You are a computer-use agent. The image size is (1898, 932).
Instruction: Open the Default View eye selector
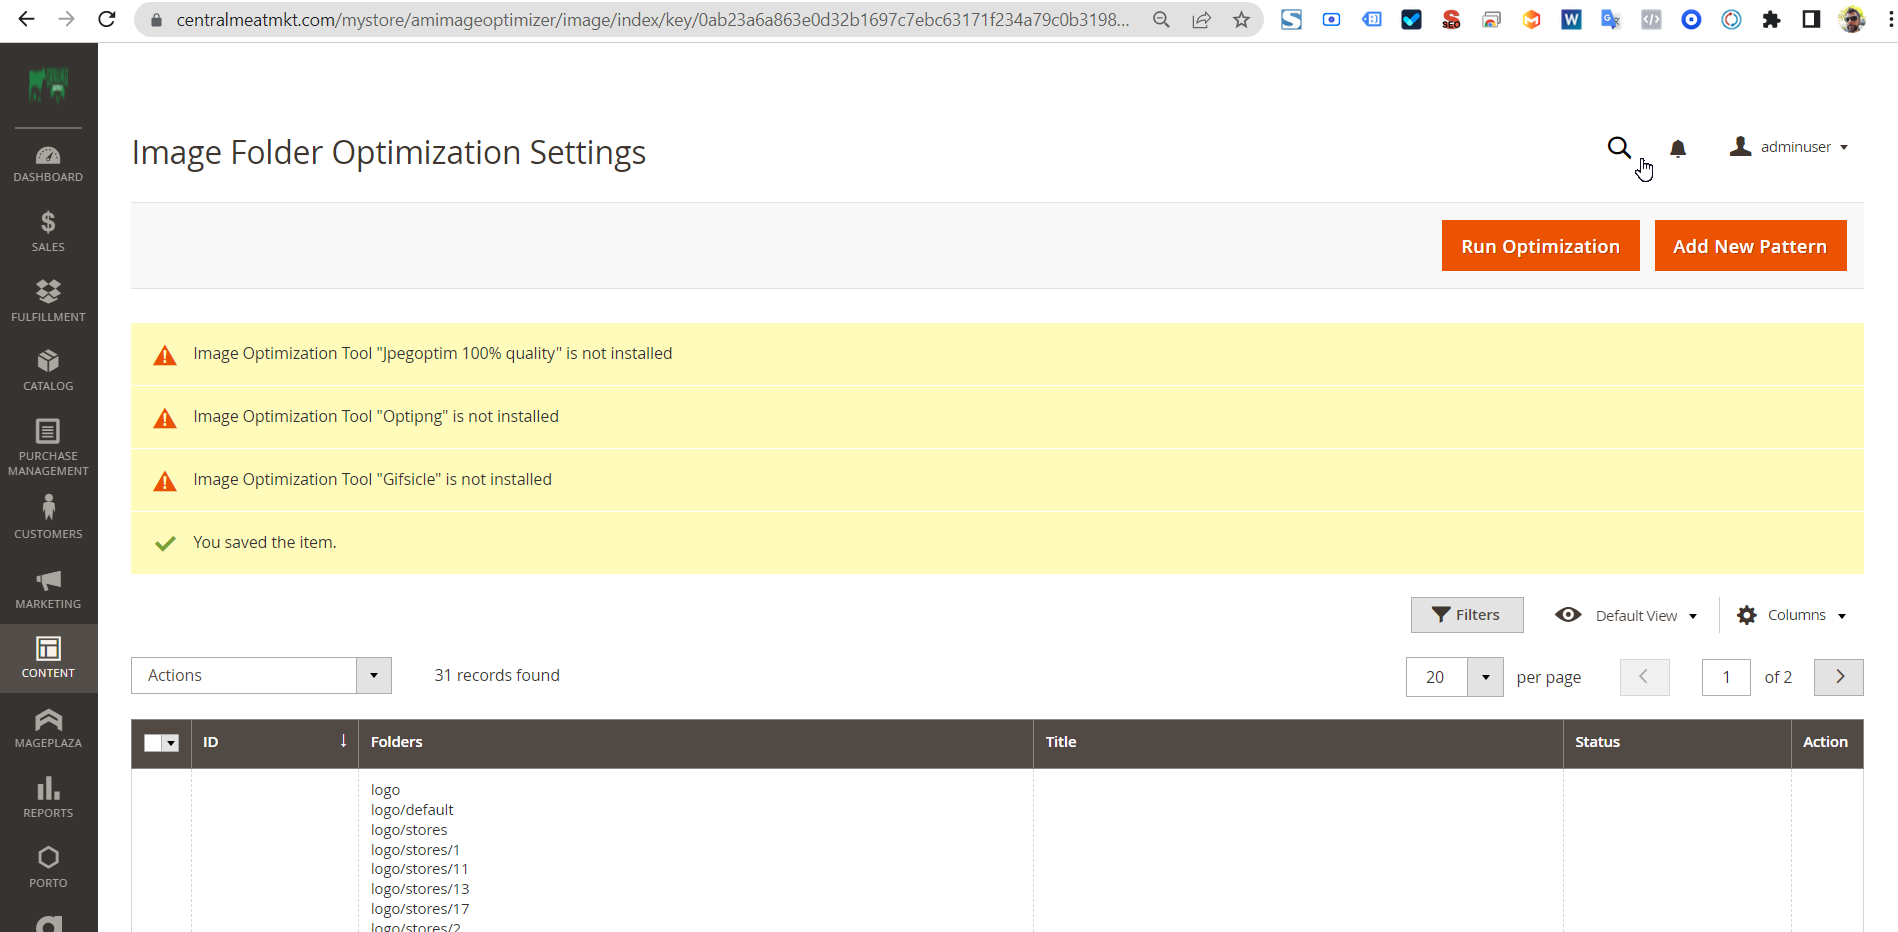pos(1626,615)
